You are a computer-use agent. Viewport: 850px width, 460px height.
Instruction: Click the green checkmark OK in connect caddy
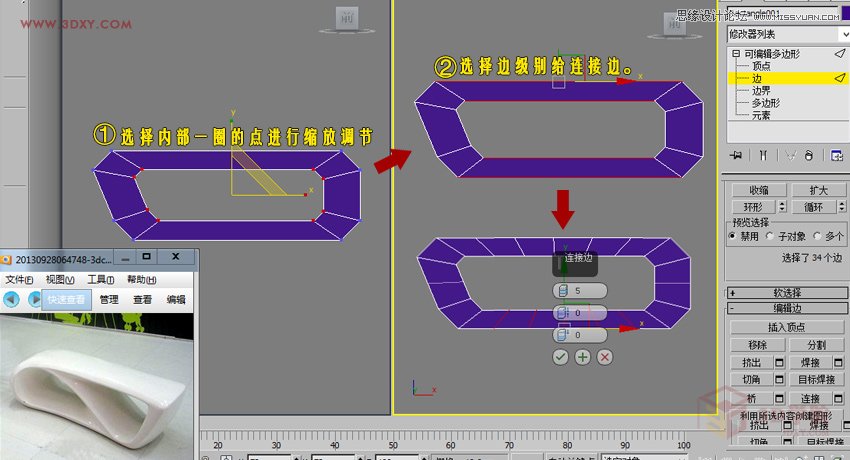tap(560, 356)
